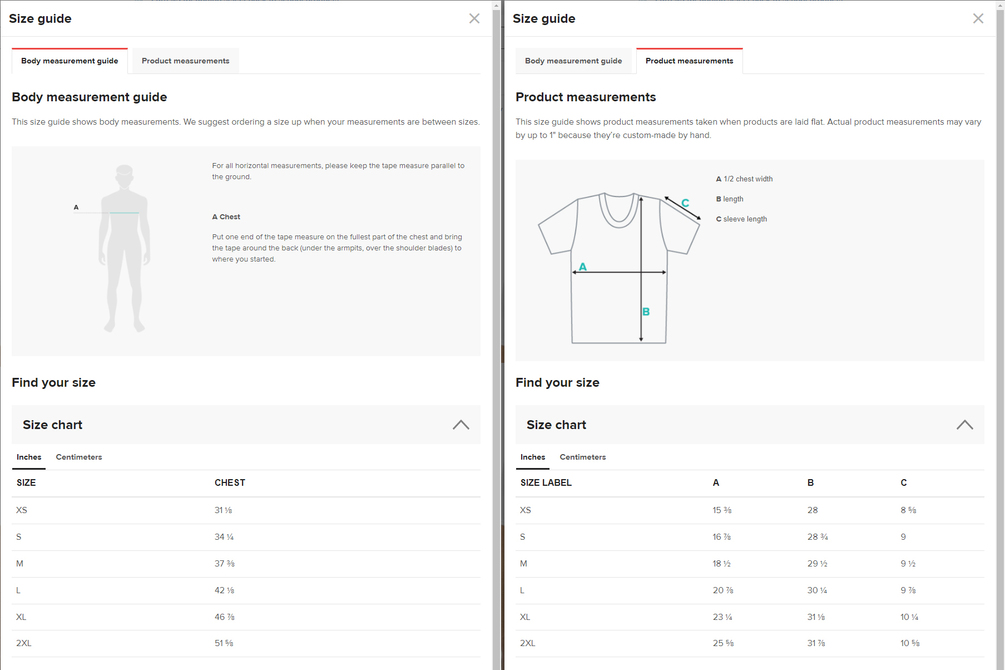1005x670 pixels.
Task: Click the sleeve length label C on shirt
Action: point(685,204)
